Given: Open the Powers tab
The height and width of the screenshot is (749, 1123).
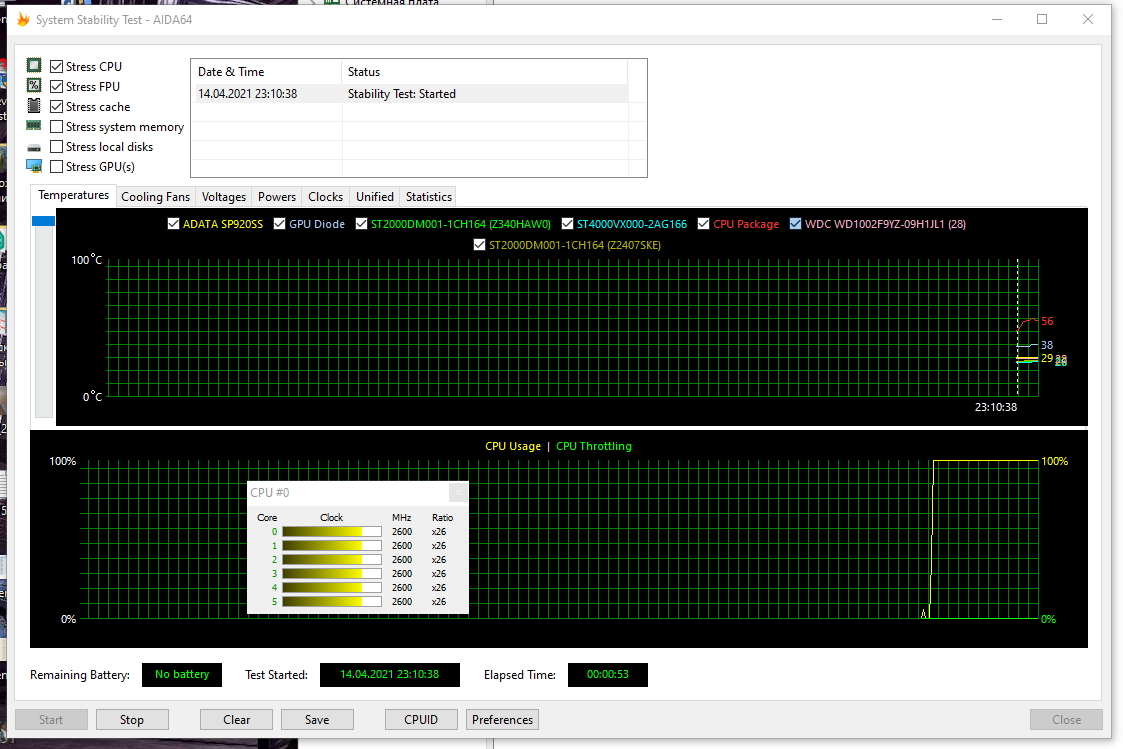Looking at the screenshot, I should [276, 197].
